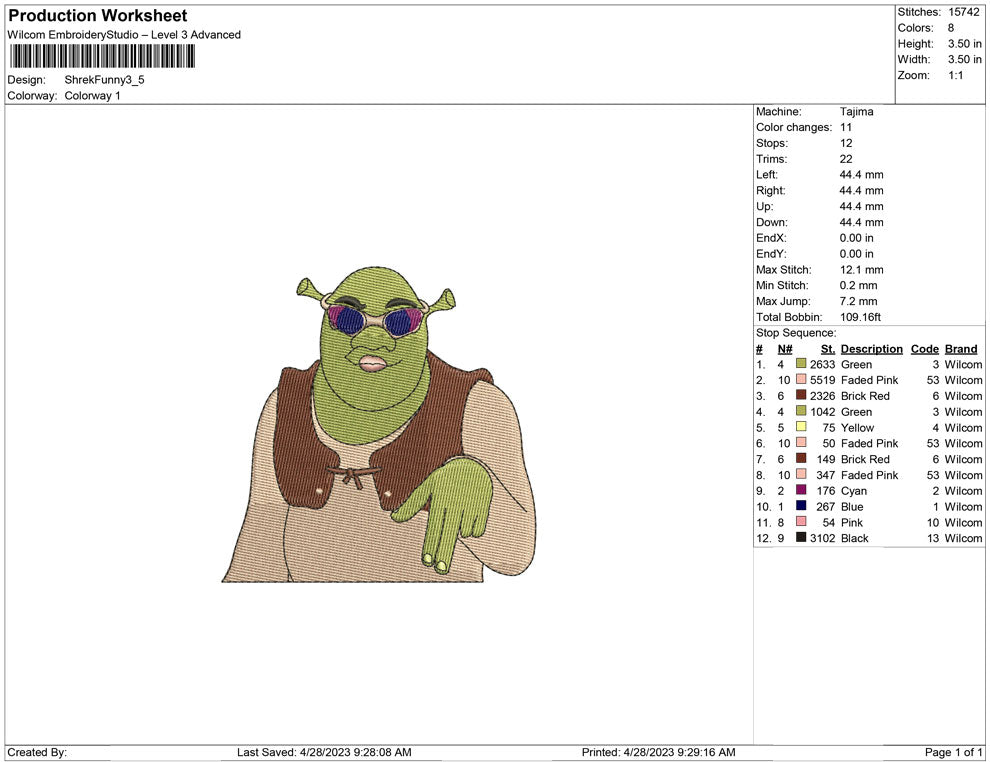990x762 pixels.
Task: Click the Color changes value 11
Action: [846, 128]
